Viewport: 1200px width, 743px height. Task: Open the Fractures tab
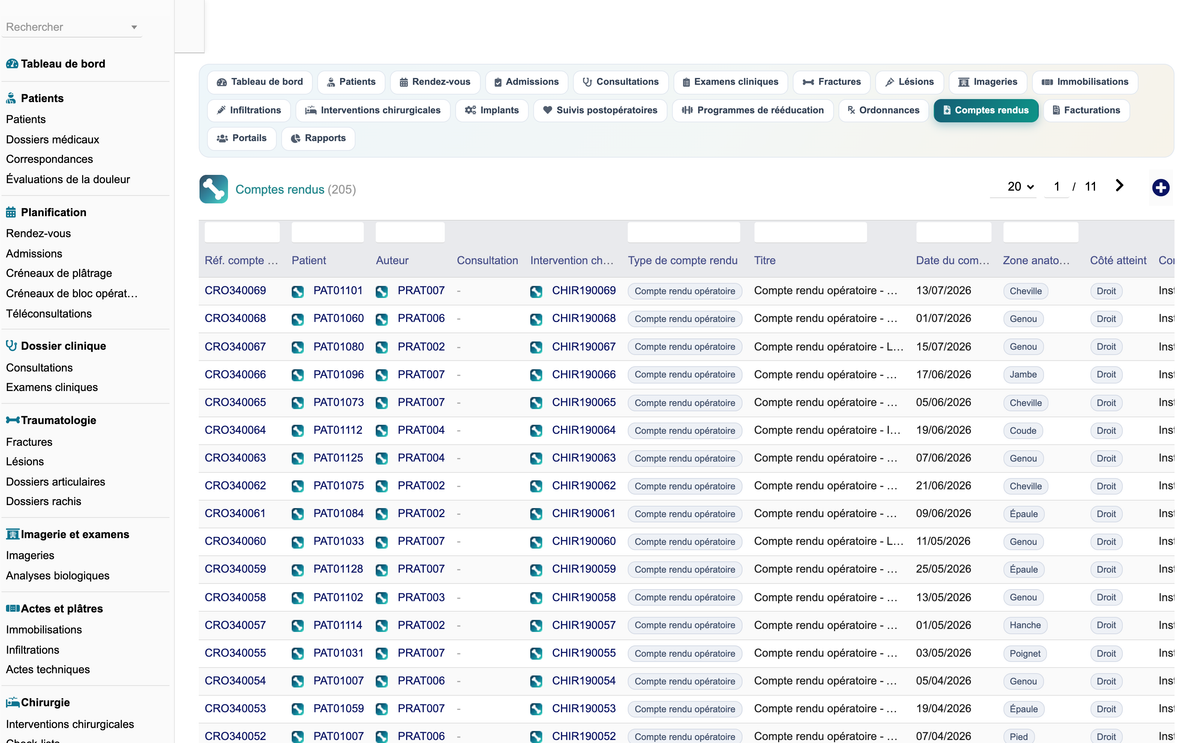pos(832,82)
